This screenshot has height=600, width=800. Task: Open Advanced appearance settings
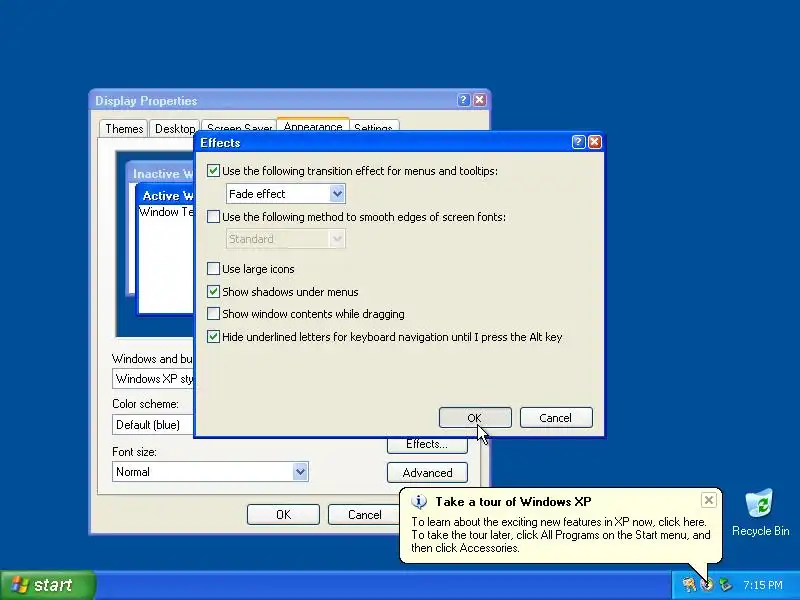click(427, 473)
